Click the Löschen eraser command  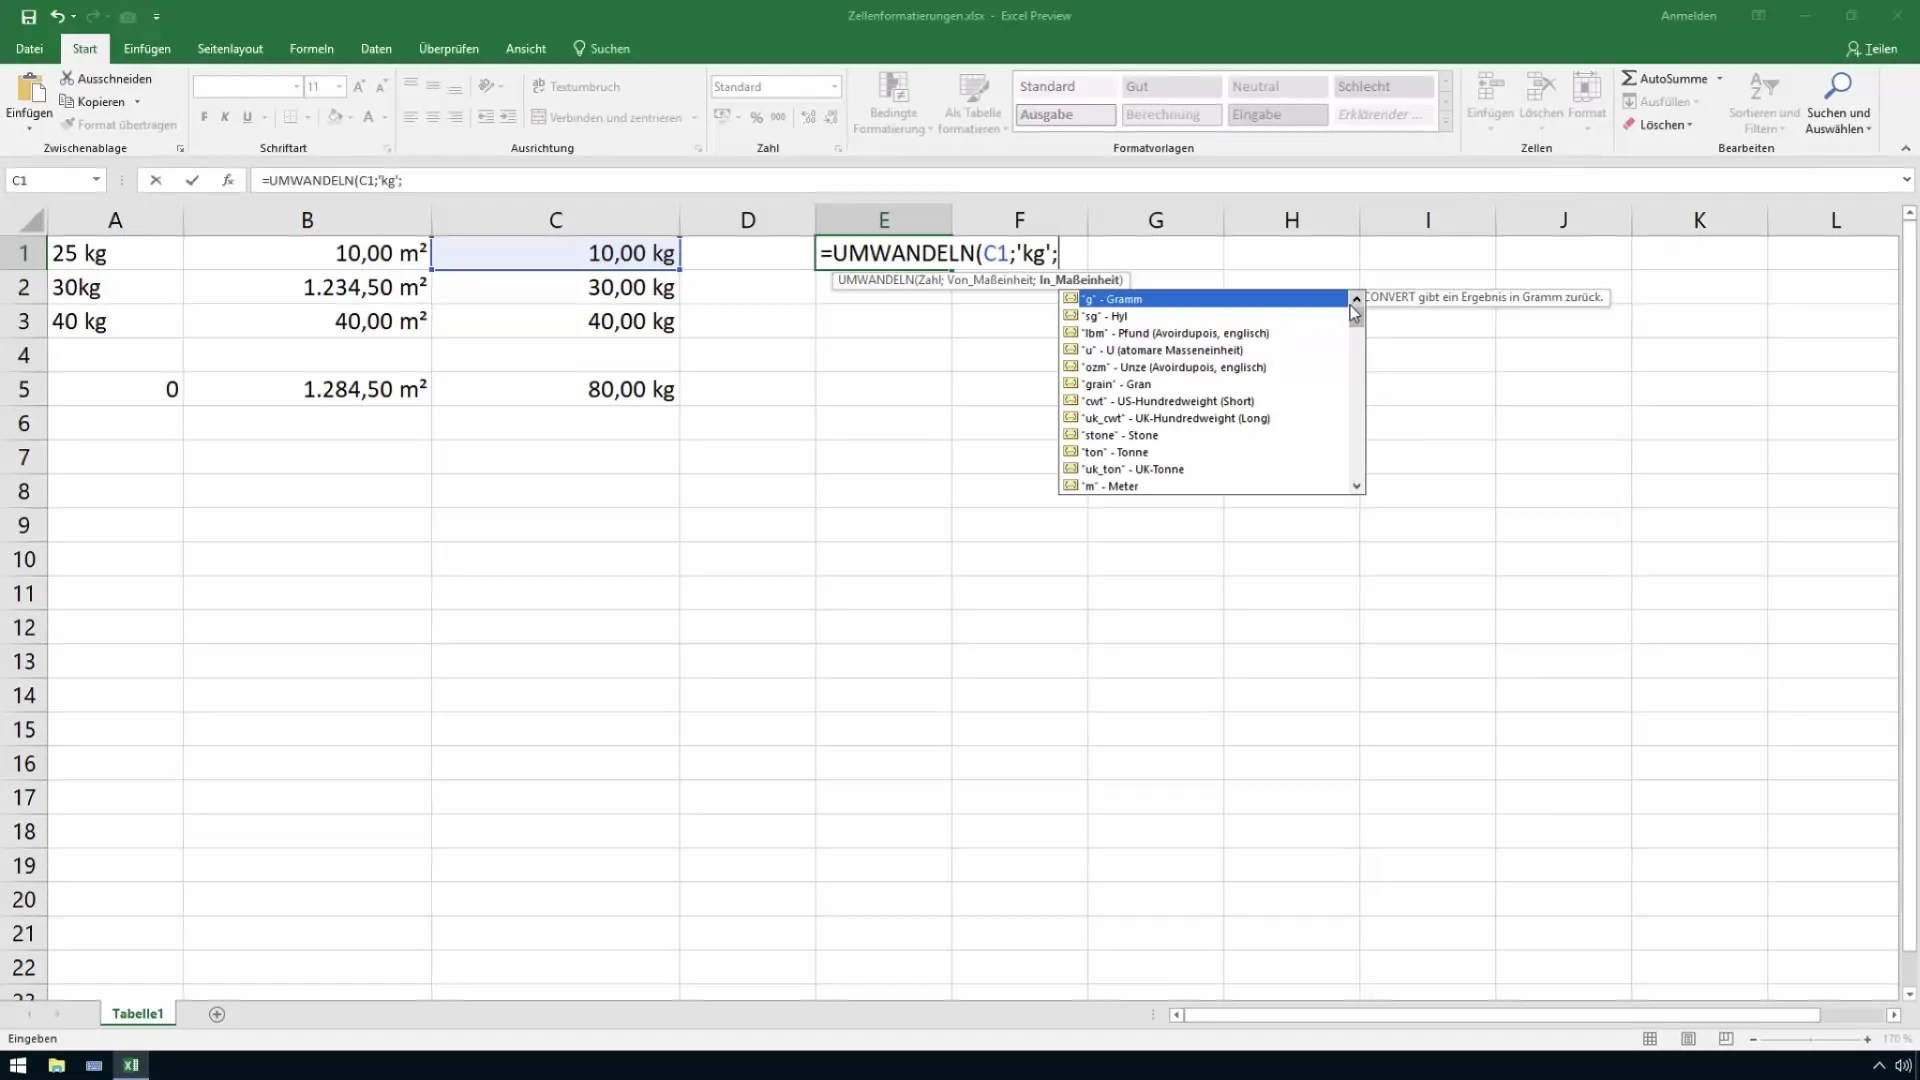click(x=1657, y=124)
